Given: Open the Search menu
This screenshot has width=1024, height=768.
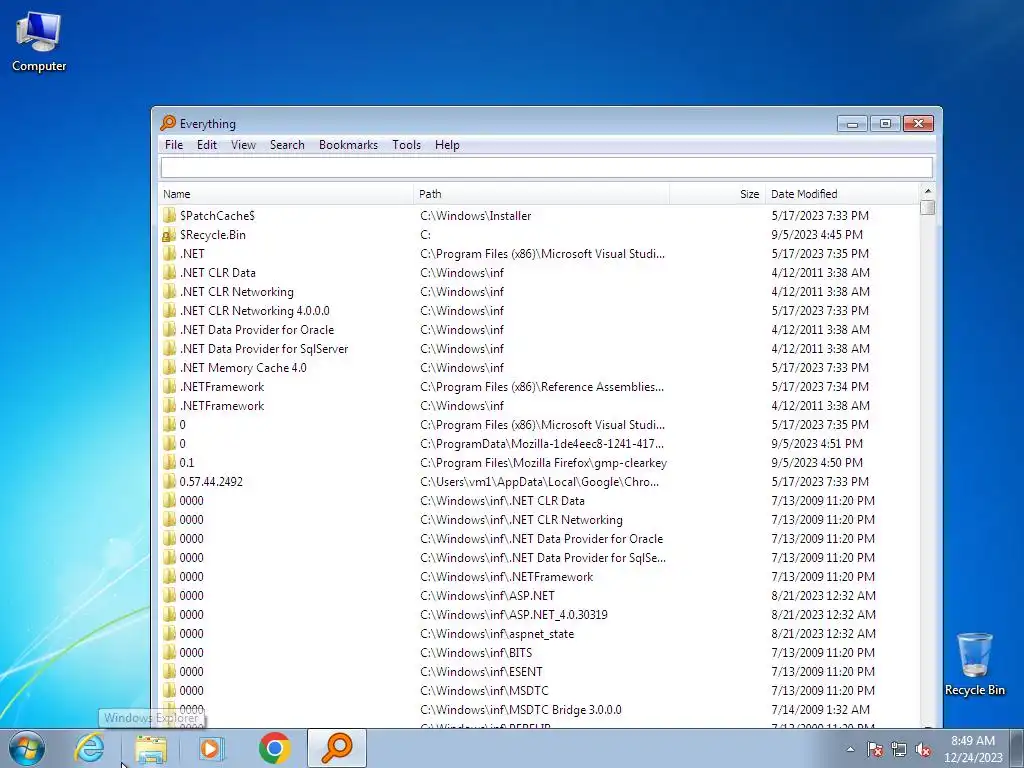Looking at the screenshot, I should 287,145.
